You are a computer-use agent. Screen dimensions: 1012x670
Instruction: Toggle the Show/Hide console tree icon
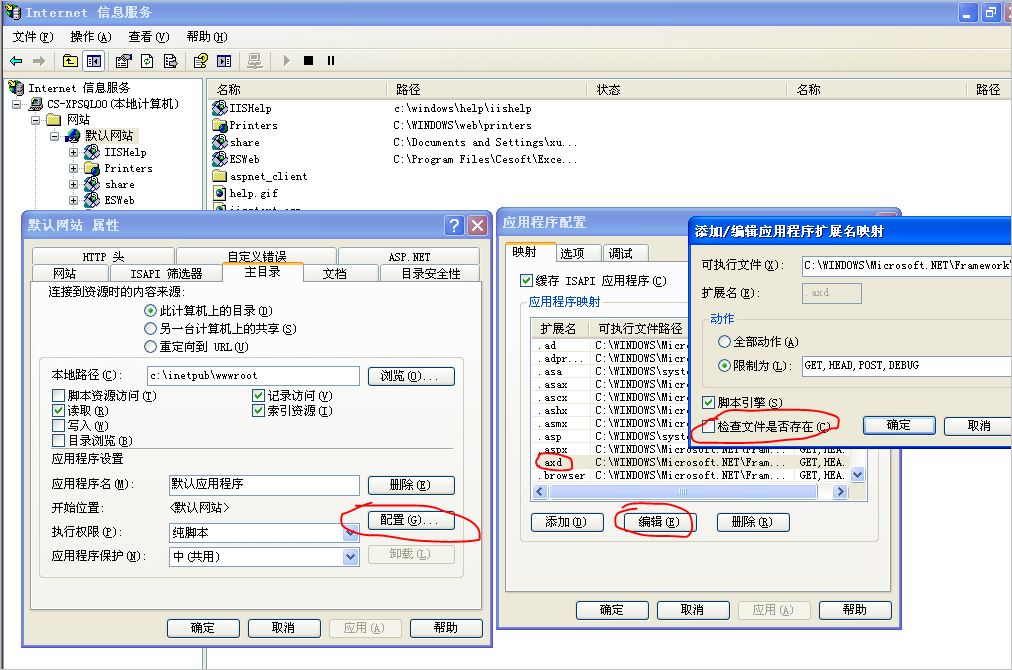click(x=94, y=60)
